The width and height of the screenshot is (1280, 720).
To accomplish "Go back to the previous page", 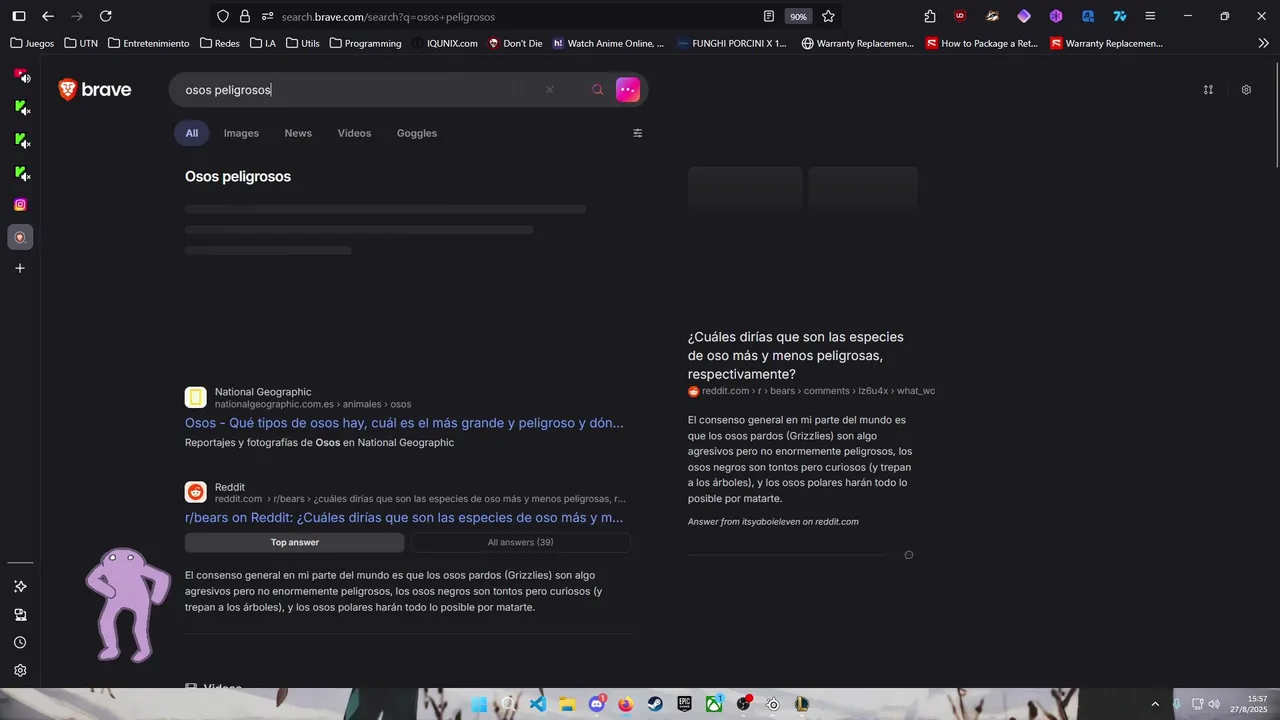I will coord(48,16).
